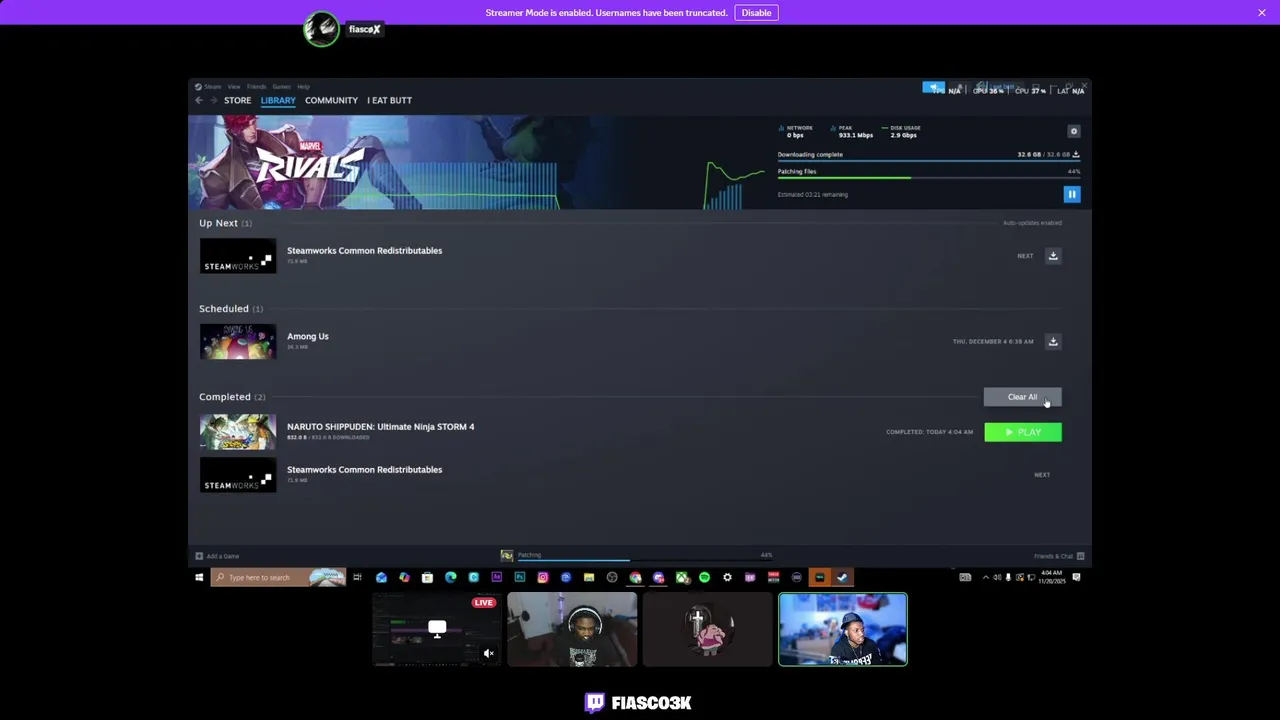Select the LIVE screen share tile
Screen dimensions: 1280x720
point(436,629)
